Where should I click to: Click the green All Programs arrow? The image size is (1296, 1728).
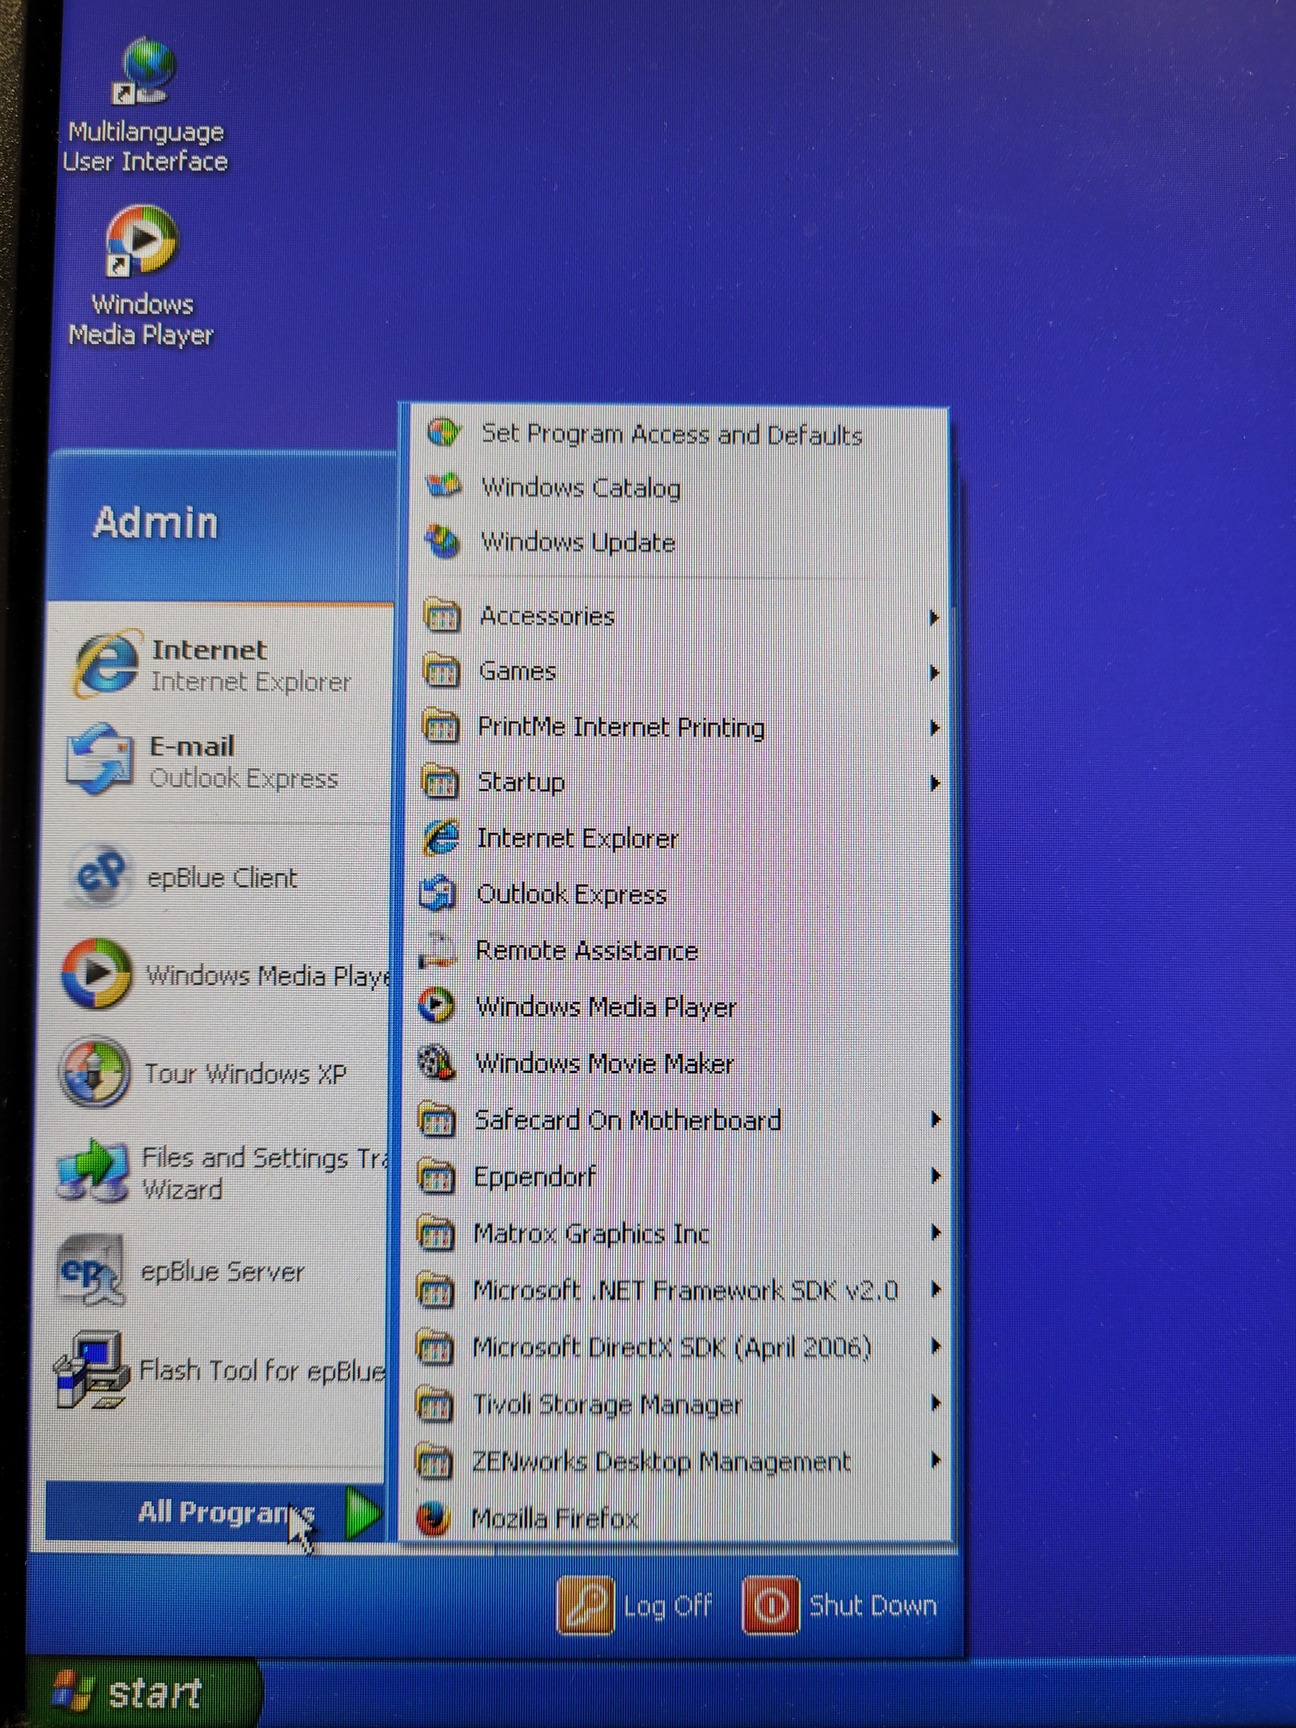(362, 1512)
